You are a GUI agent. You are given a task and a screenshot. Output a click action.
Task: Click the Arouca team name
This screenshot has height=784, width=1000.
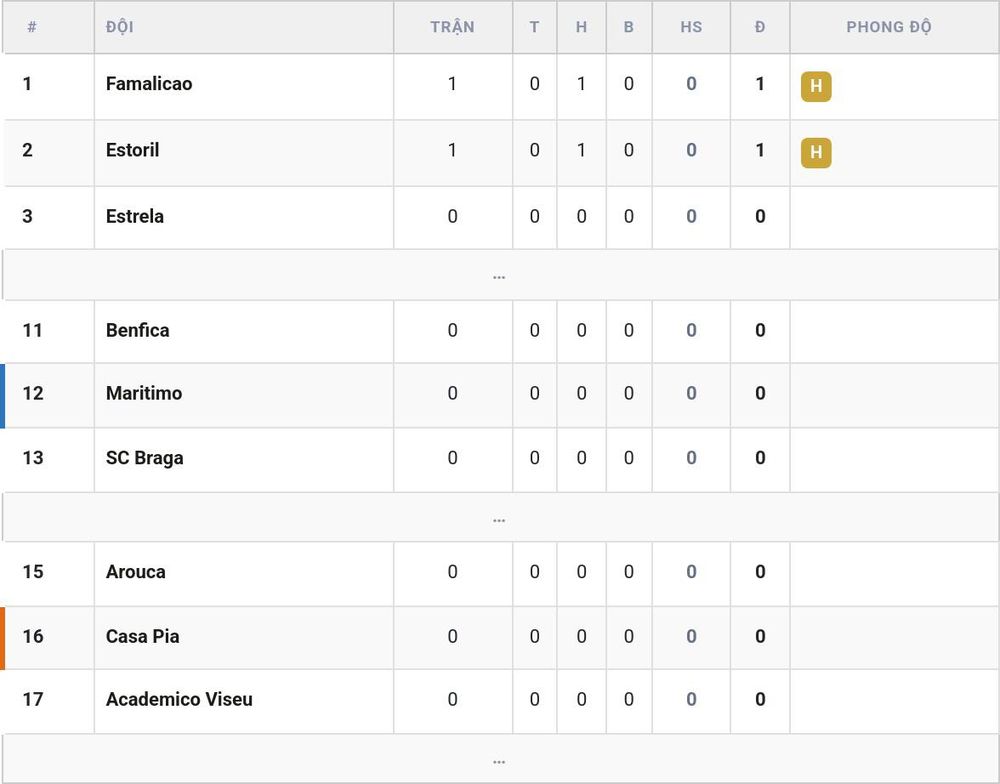pos(135,572)
